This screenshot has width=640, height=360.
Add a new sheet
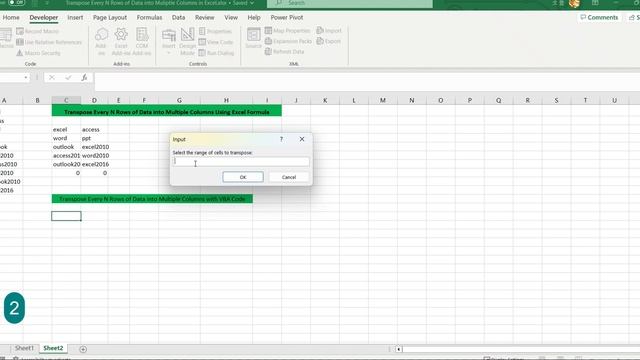pyautogui.click(x=83, y=349)
